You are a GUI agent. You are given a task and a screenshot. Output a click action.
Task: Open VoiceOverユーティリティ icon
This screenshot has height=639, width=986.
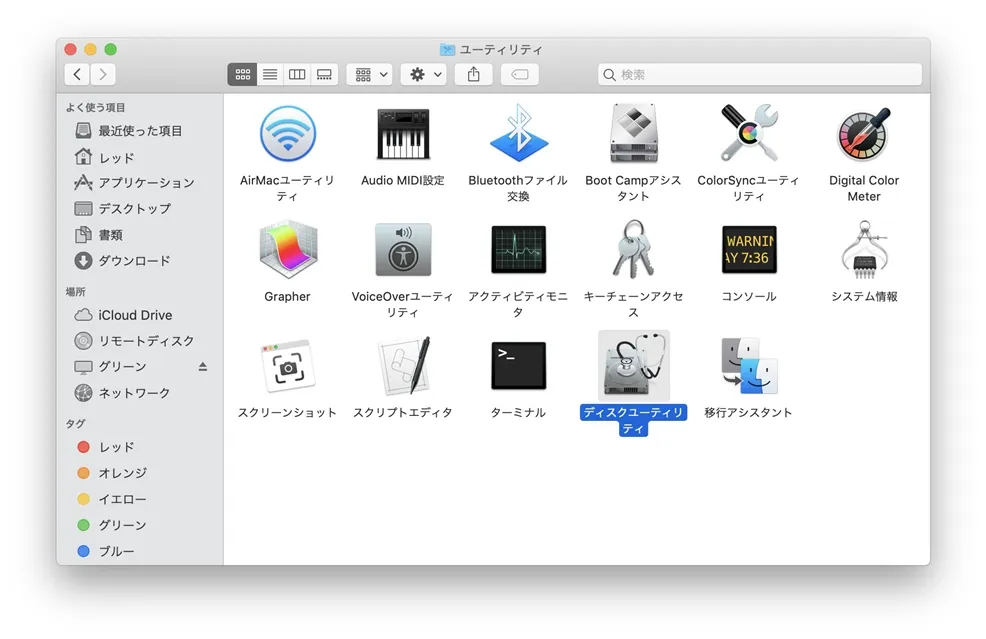click(403, 250)
